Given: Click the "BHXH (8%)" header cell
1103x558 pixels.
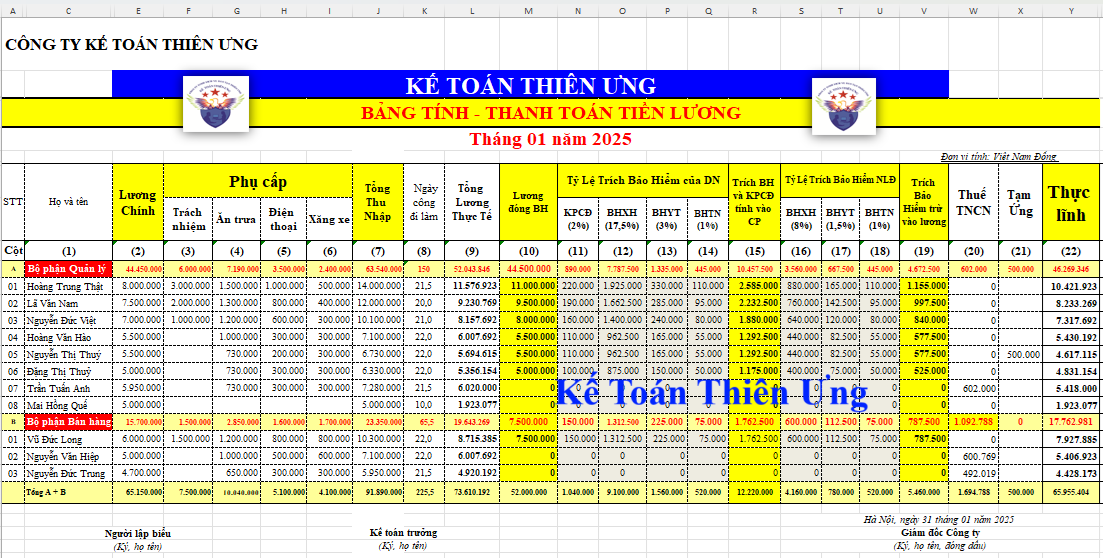Looking at the screenshot, I should (x=801, y=219).
